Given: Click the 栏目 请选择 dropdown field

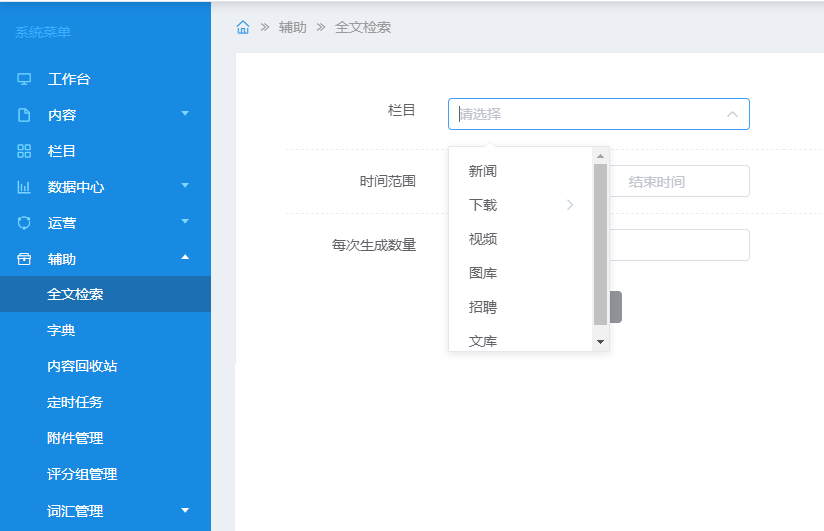Looking at the screenshot, I should 599,114.
